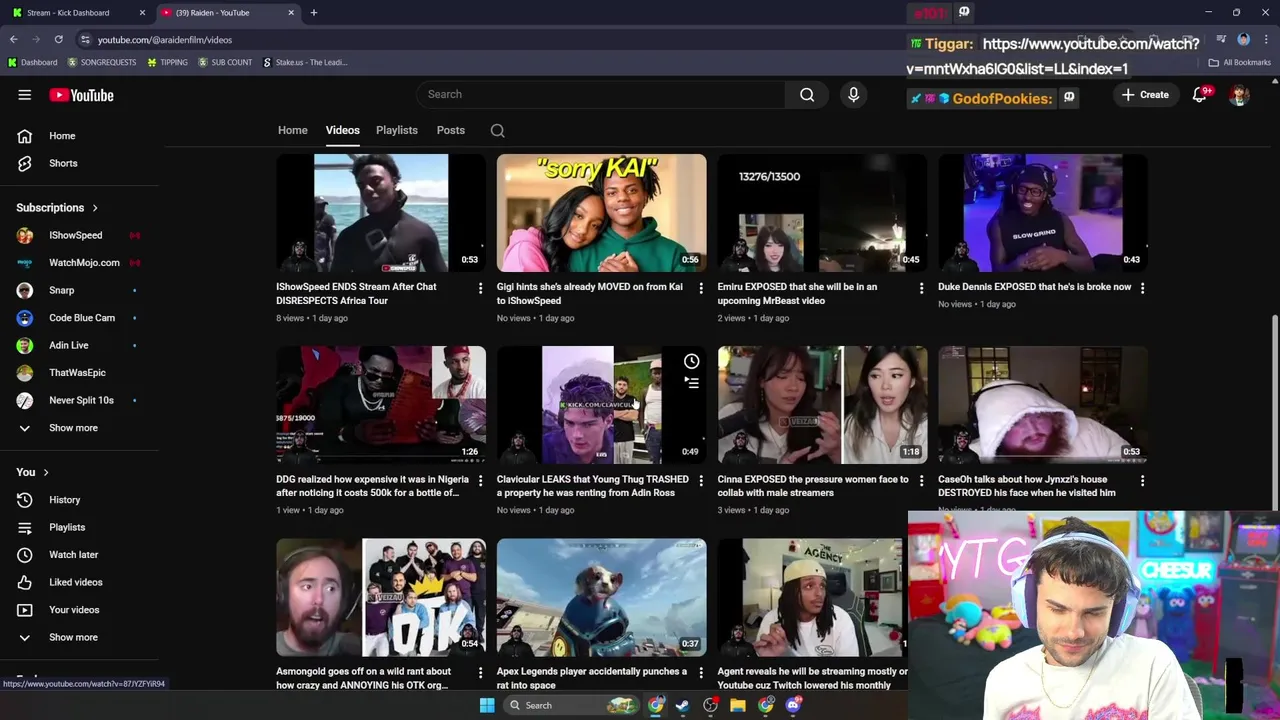Add Clavicular video to Watch later
The height and width of the screenshot is (720, 1280).
(691, 361)
